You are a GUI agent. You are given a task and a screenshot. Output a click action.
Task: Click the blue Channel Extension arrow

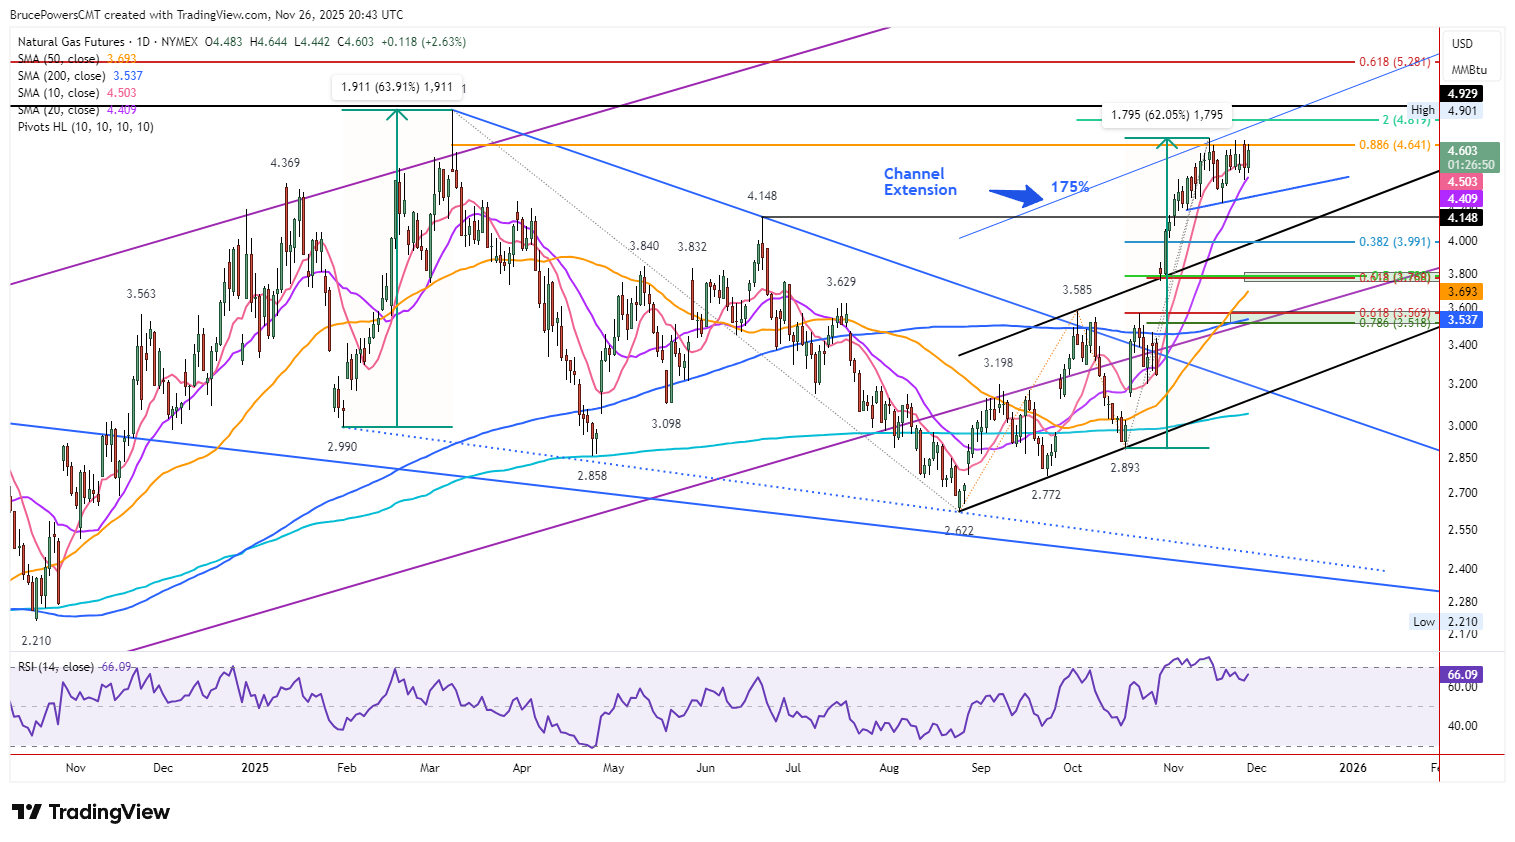point(1016,194)
